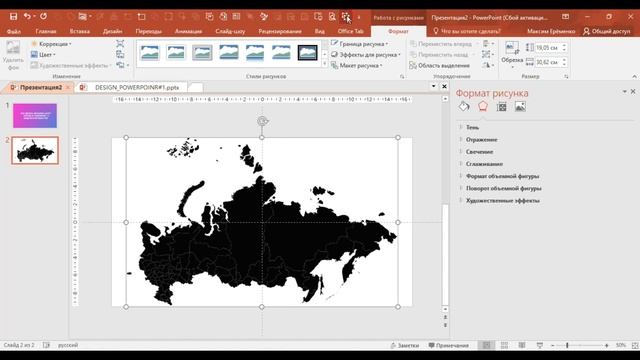
Task: Click the zoom in plus button
Action: pos(607,345)
